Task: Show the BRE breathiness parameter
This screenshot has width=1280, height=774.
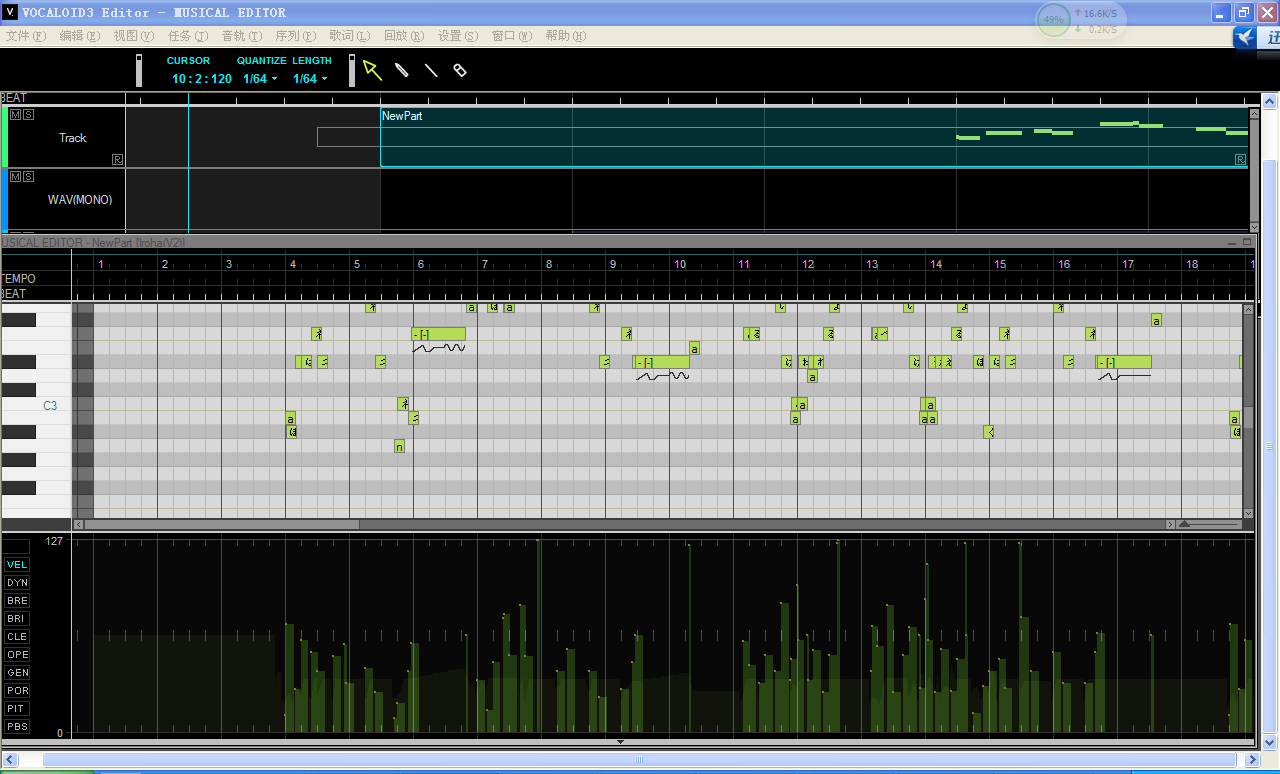Action: click(17, 601)
